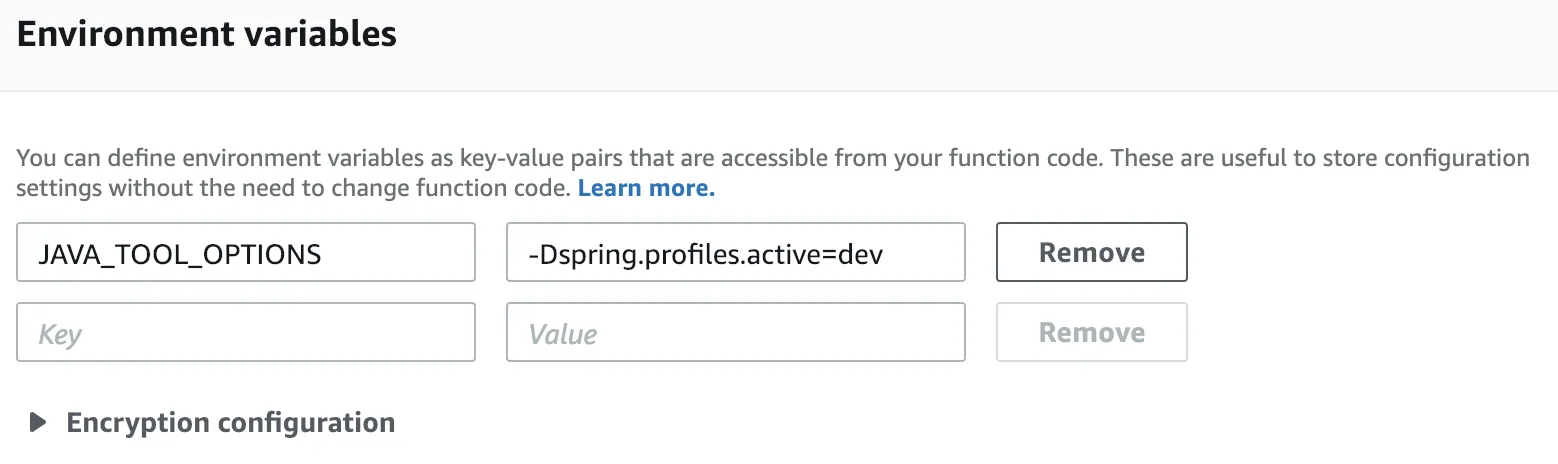The height and width of the screenshot is (464, 1558).
Task: Place cursor in the first row's value box
Action: [735, 253]
